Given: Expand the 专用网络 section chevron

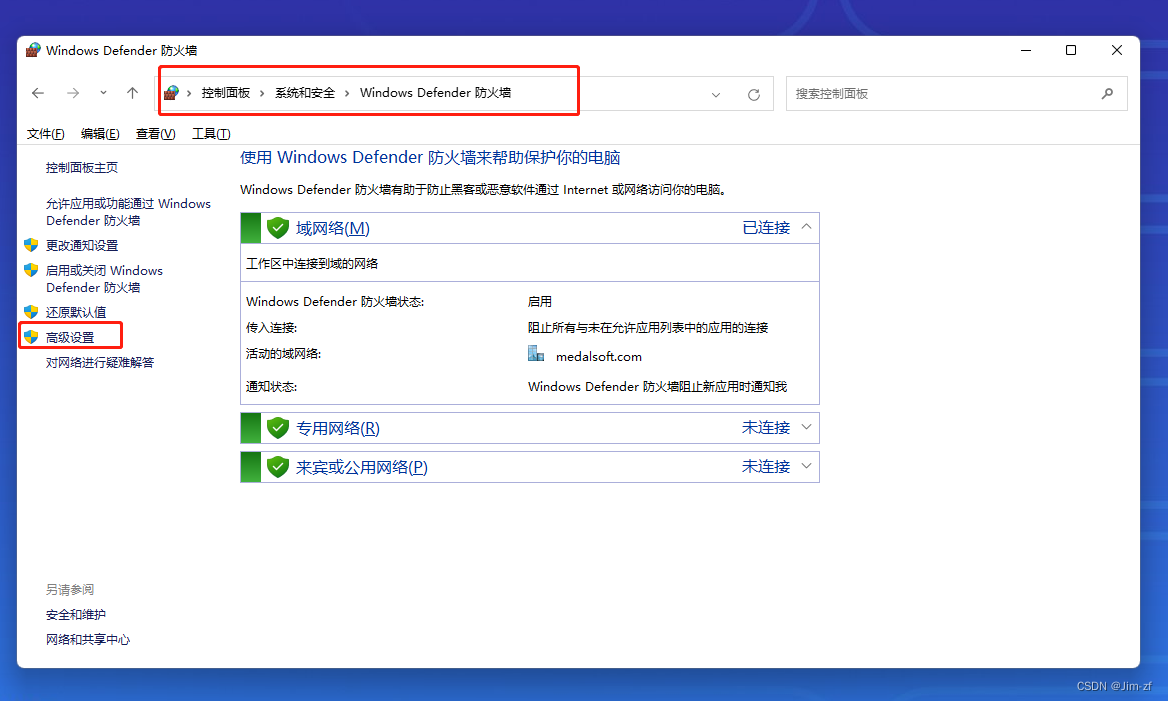Looking at the screenshot, I should click(x=806, y=428).
